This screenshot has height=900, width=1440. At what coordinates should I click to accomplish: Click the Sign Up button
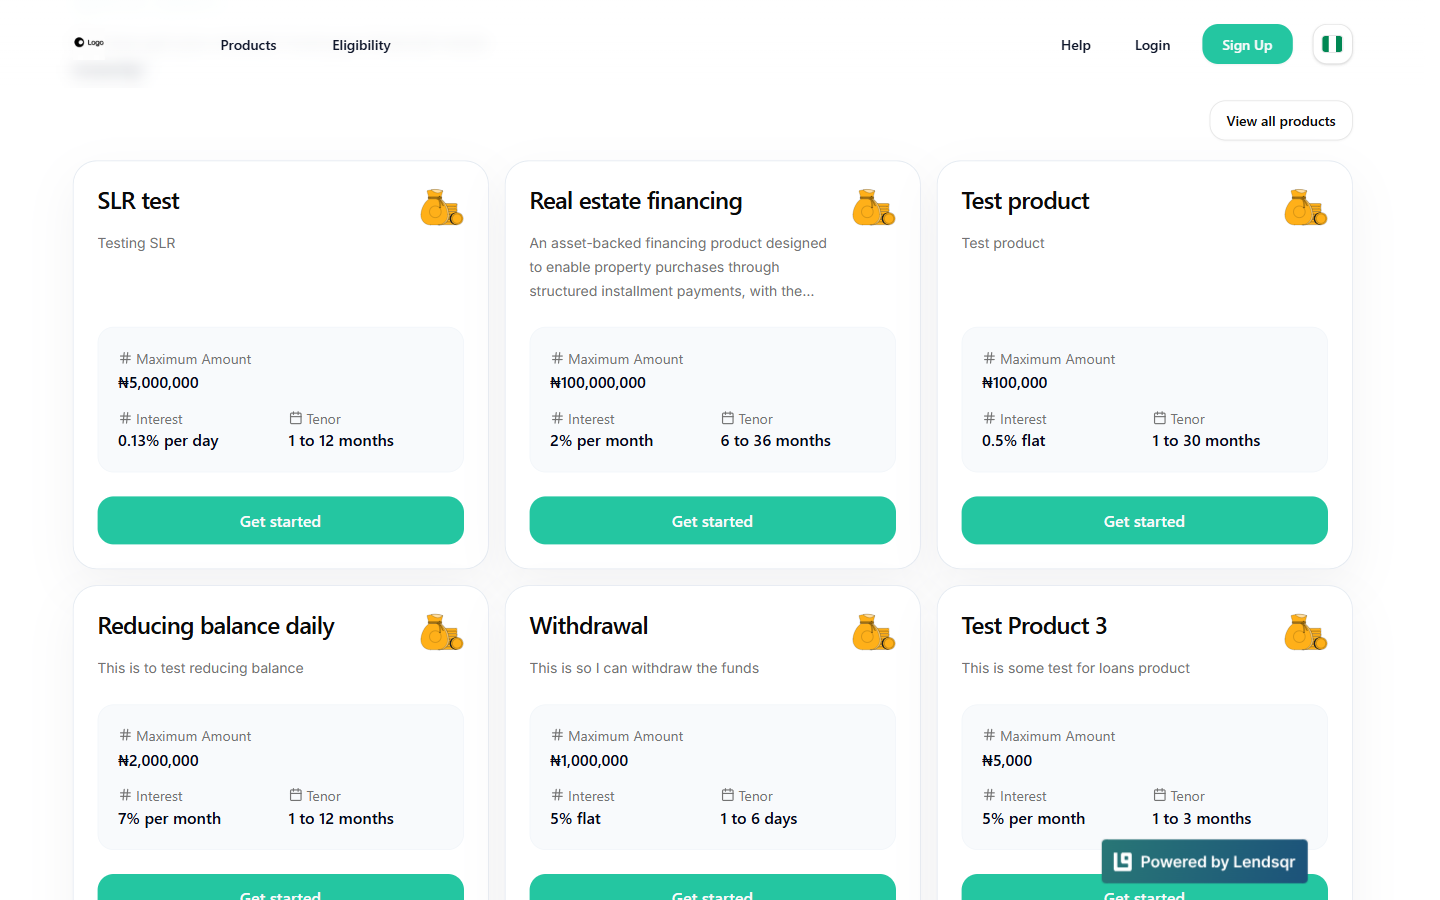click(1247, 44)
